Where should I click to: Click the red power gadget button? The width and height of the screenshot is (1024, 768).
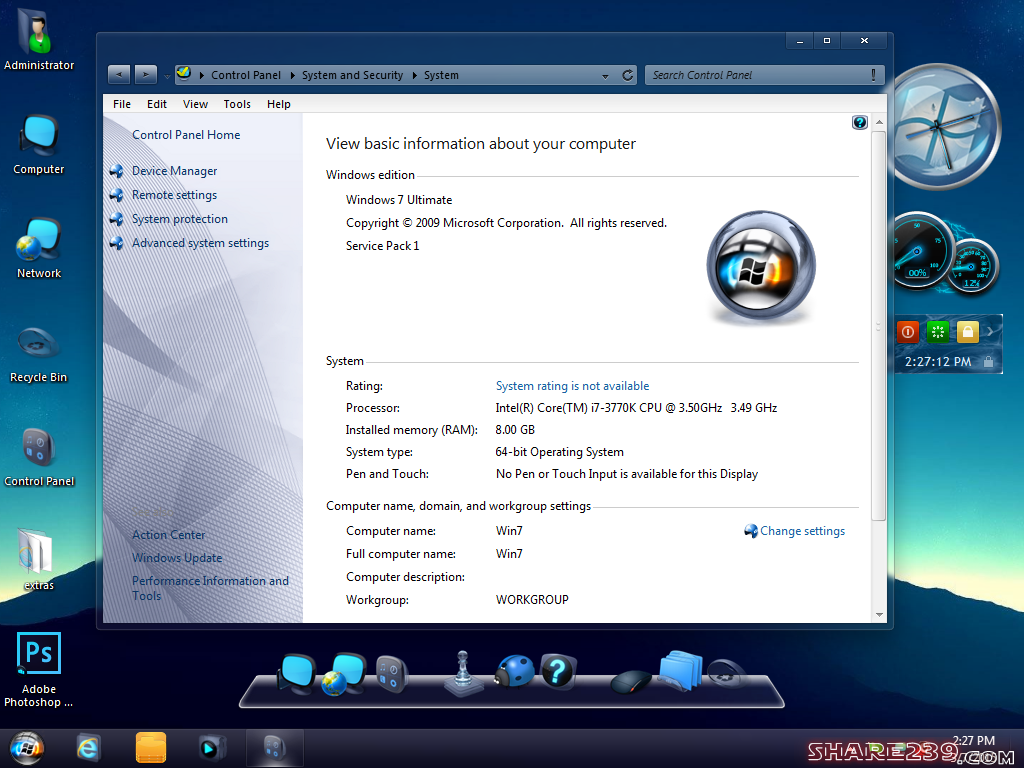coord(908,332)
